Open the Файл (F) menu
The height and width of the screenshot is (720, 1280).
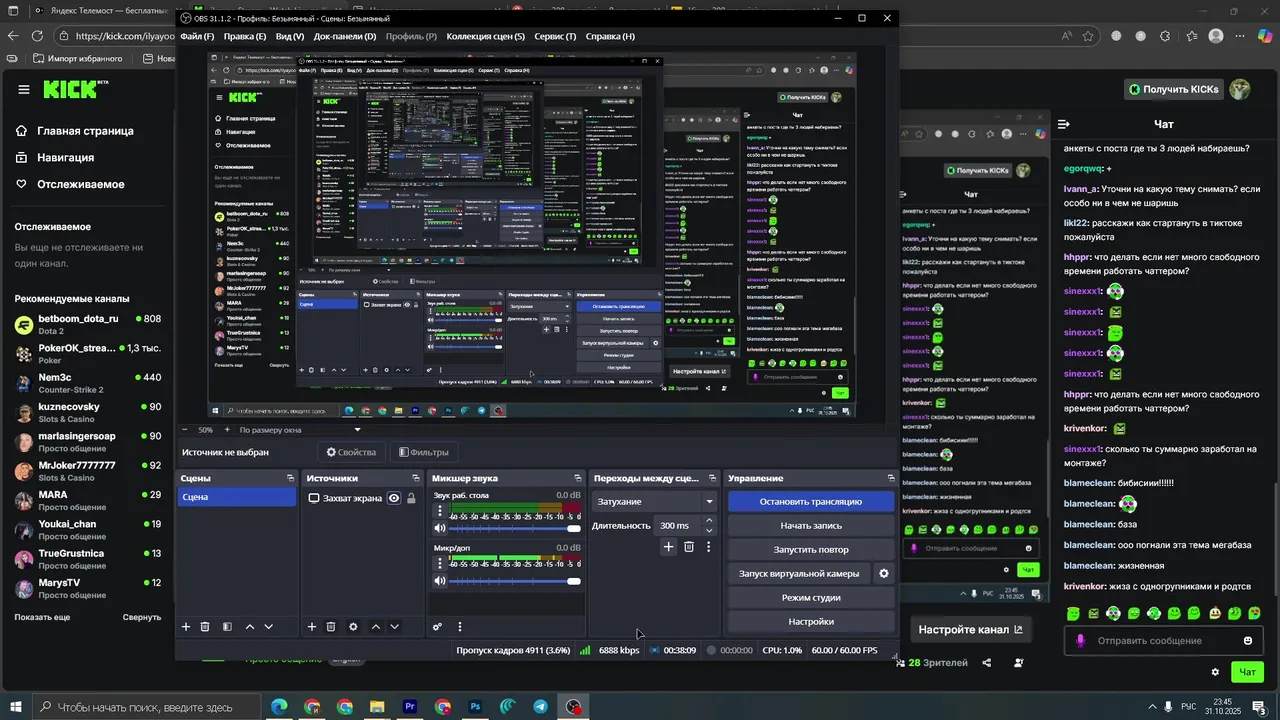coord(197,36)
